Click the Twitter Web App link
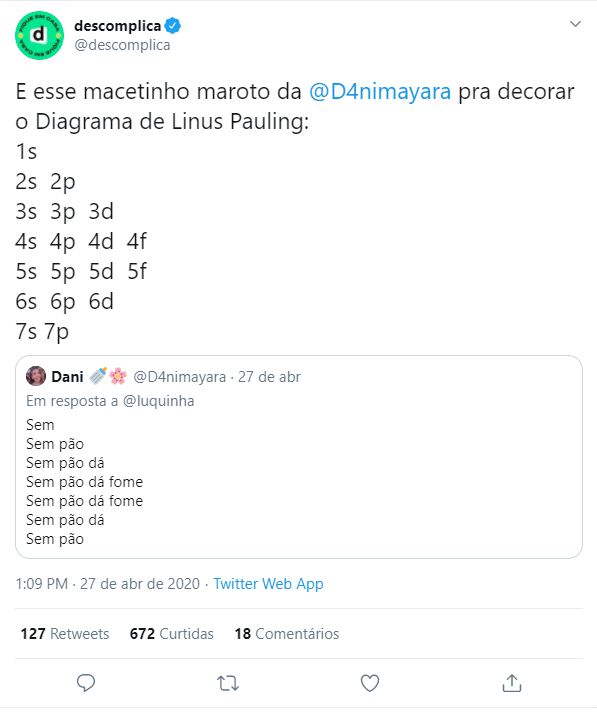The image size is (597, 712). tap(268, 583)
